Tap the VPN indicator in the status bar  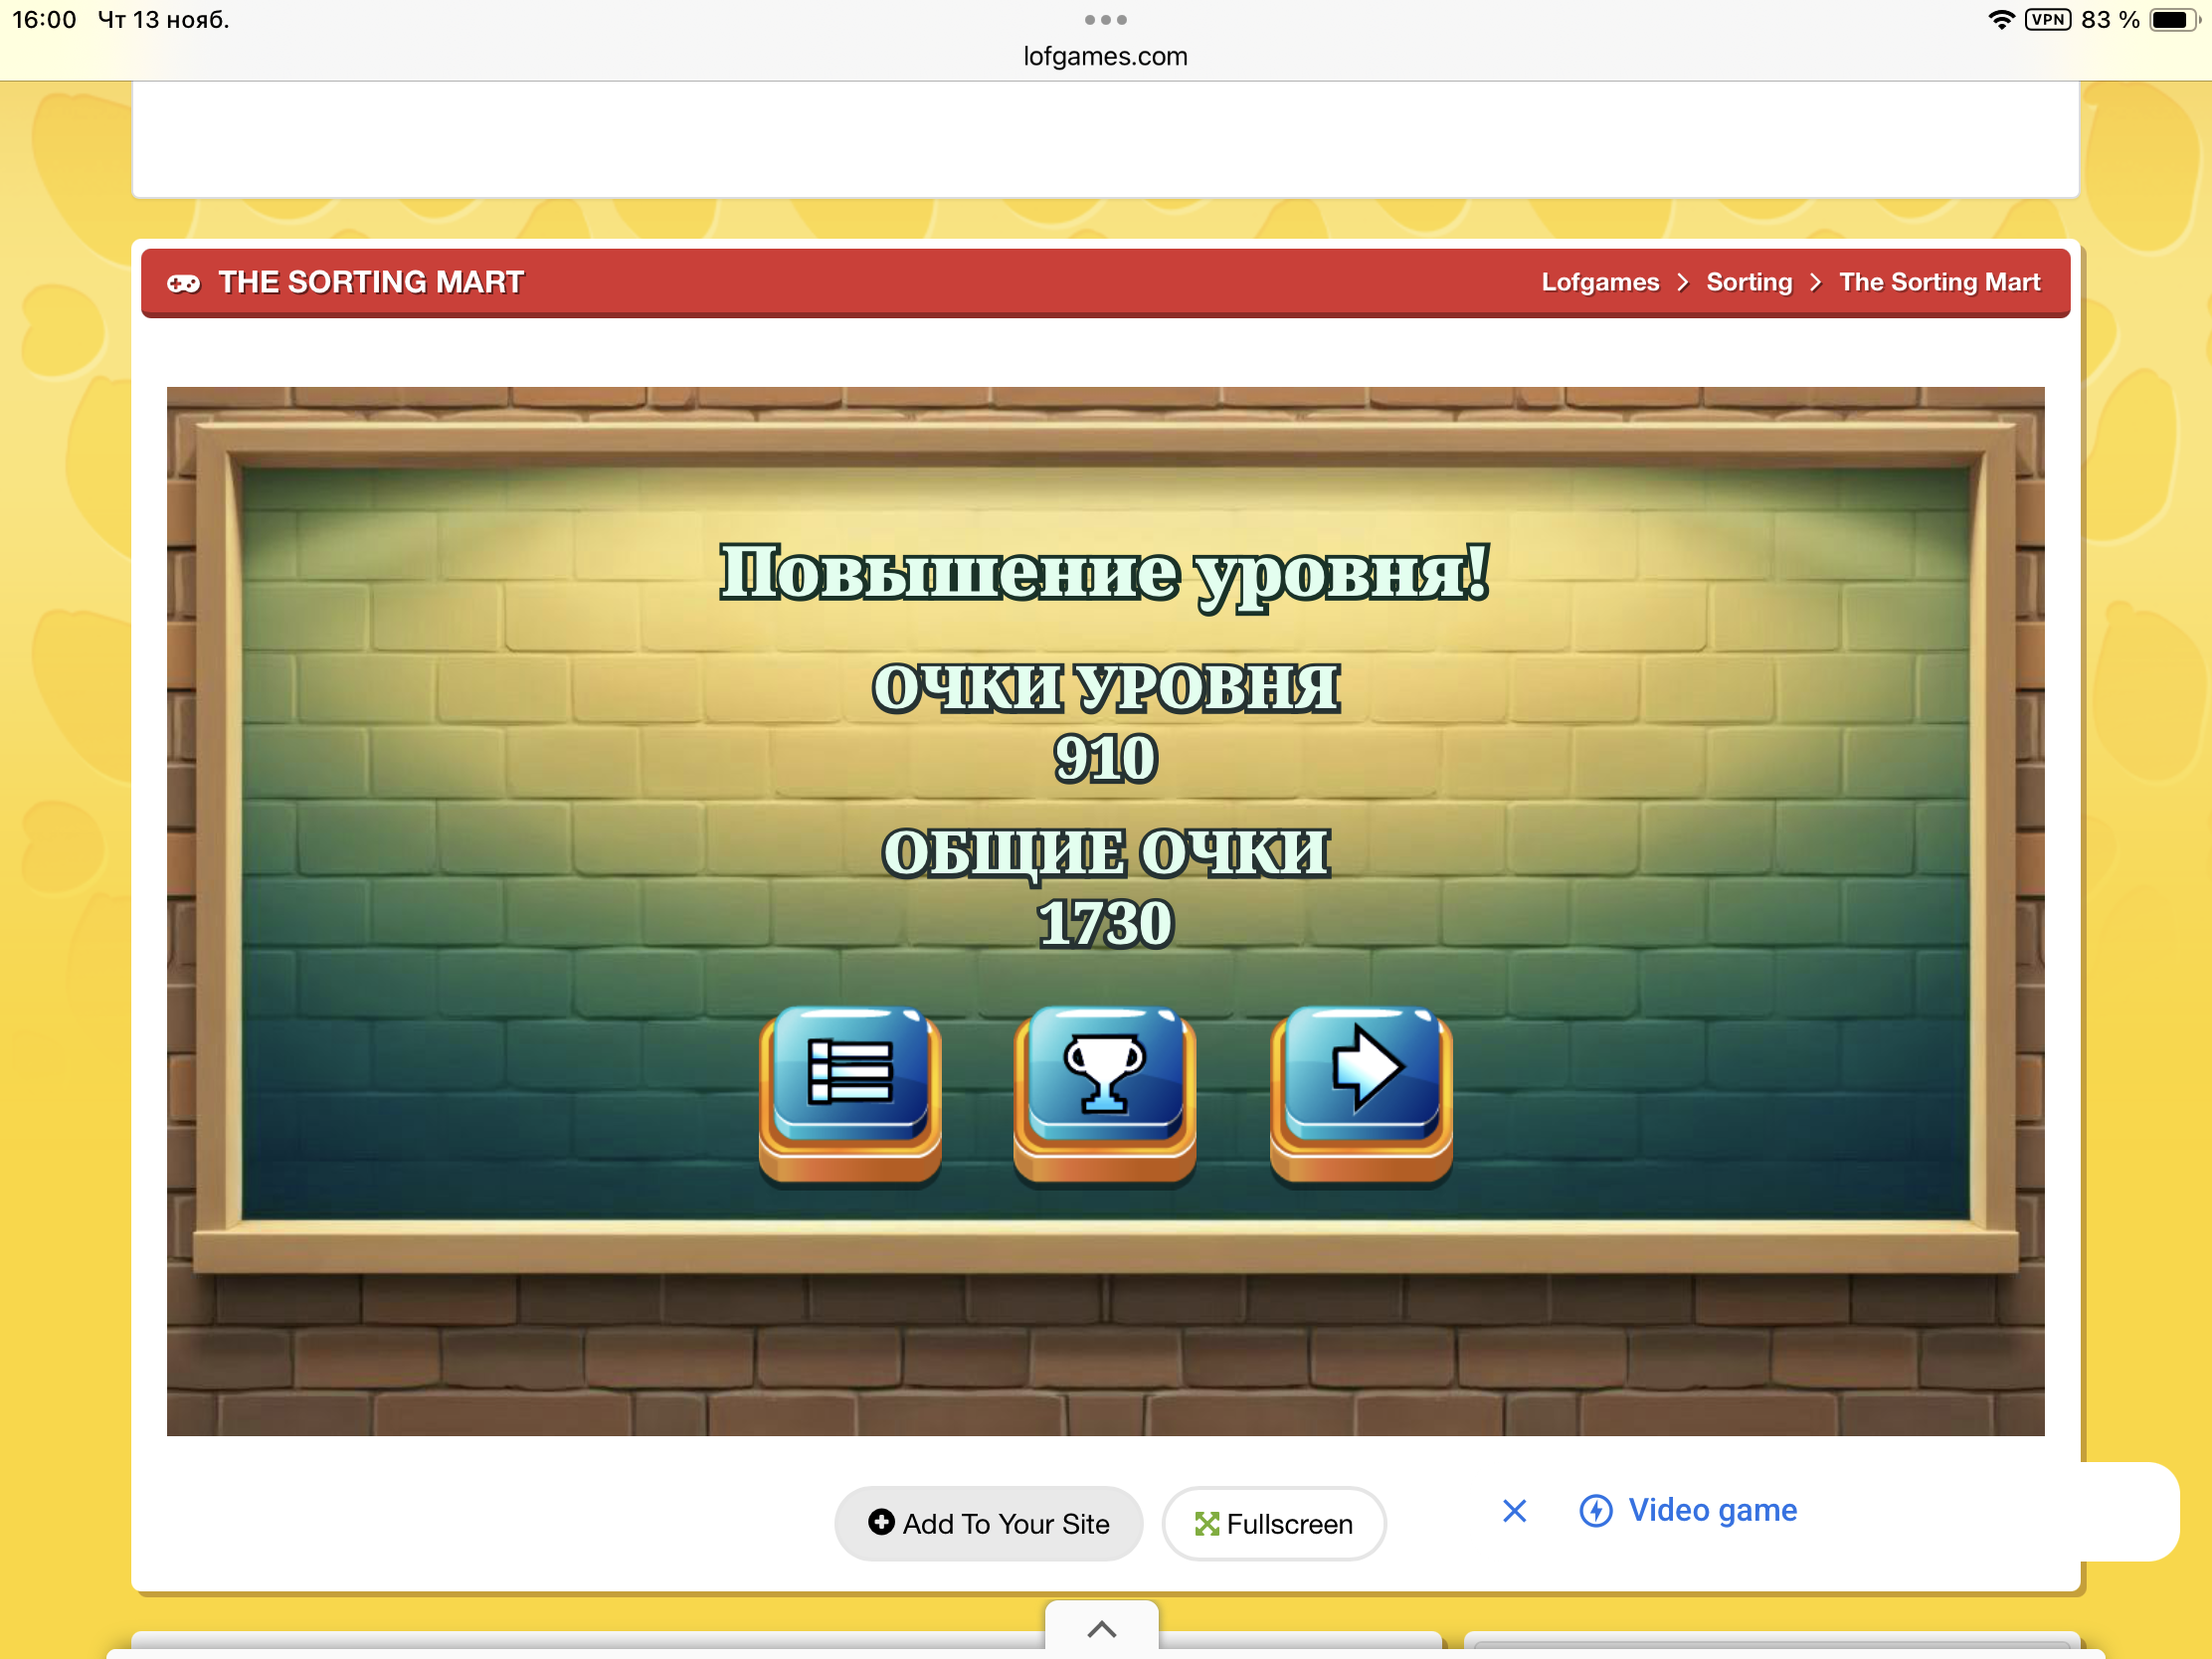pos(2048,18)
